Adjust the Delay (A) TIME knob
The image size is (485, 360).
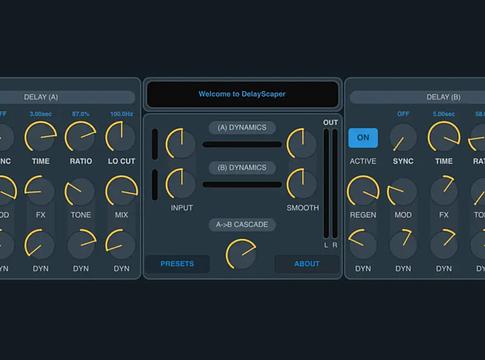click(40, 137)
